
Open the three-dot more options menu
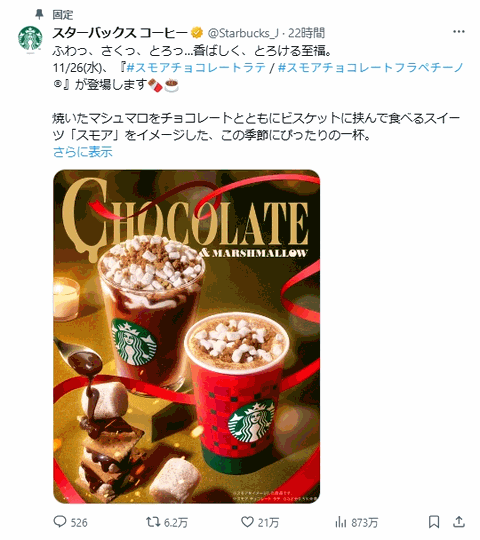click(x=459, y=32)
